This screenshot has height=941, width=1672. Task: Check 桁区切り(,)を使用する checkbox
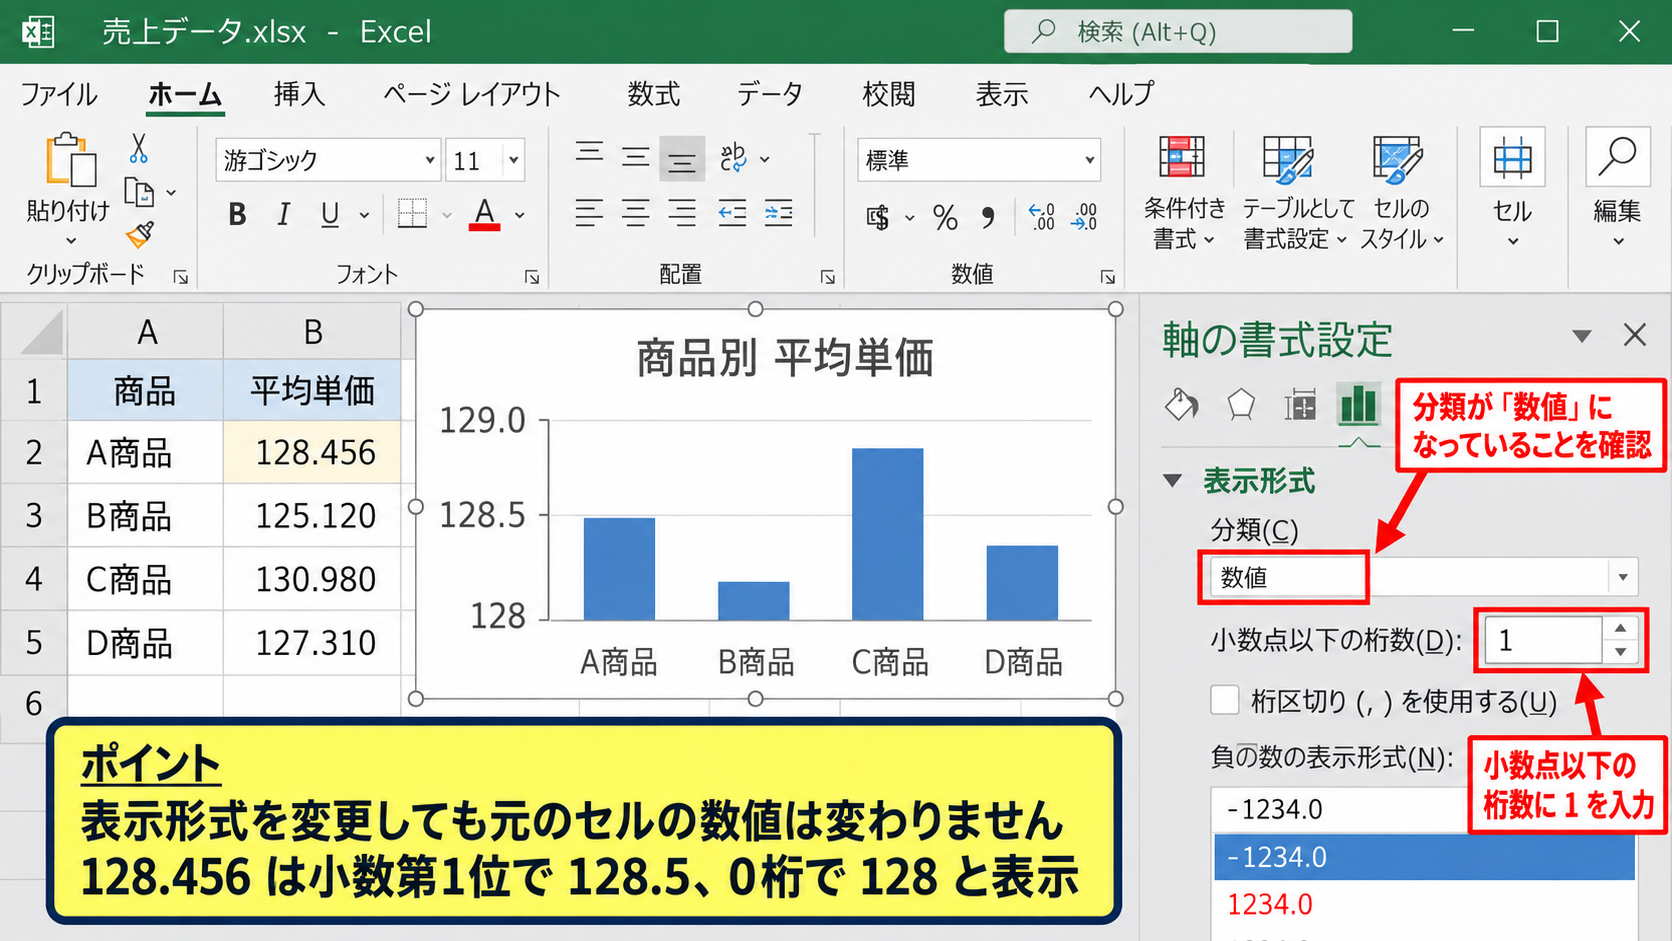[x=1225, y=700]
